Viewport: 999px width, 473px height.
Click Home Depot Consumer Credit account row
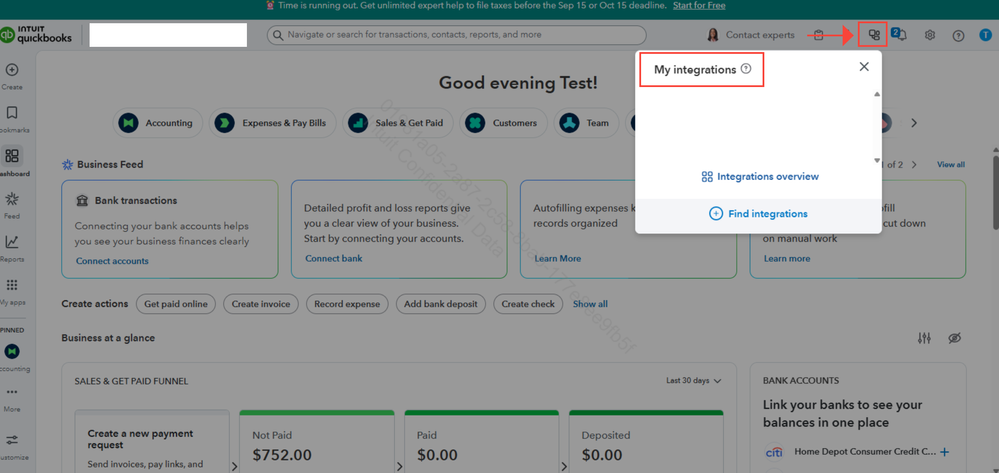[x=858, y=452]
